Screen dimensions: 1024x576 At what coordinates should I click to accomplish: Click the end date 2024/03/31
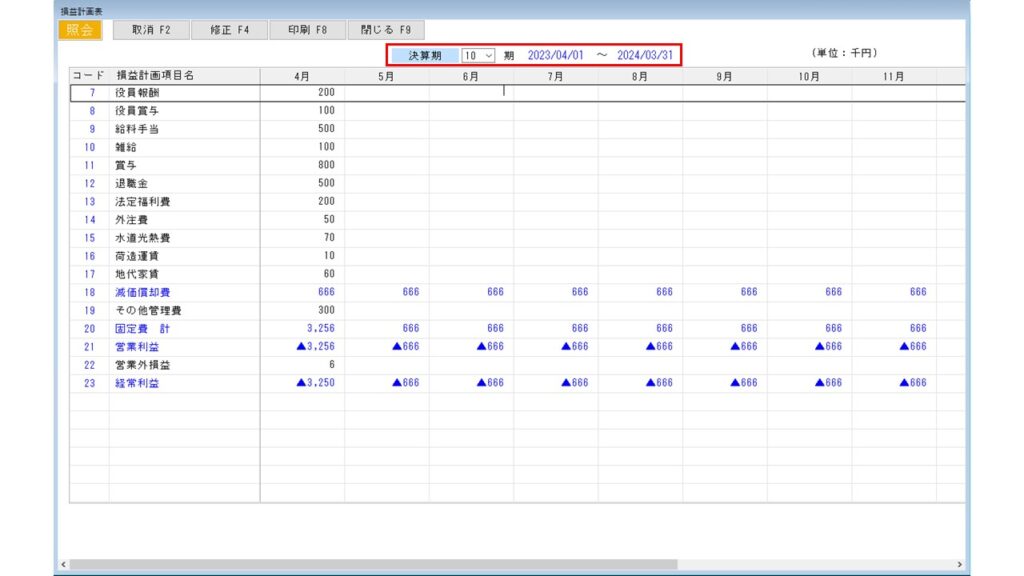click(645, 56)
